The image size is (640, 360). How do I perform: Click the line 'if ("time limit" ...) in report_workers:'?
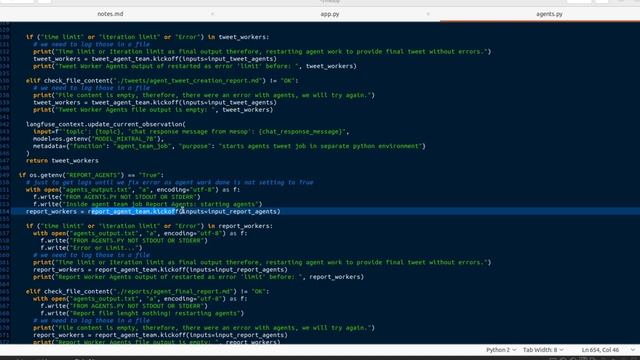click(x=149, y=226)
